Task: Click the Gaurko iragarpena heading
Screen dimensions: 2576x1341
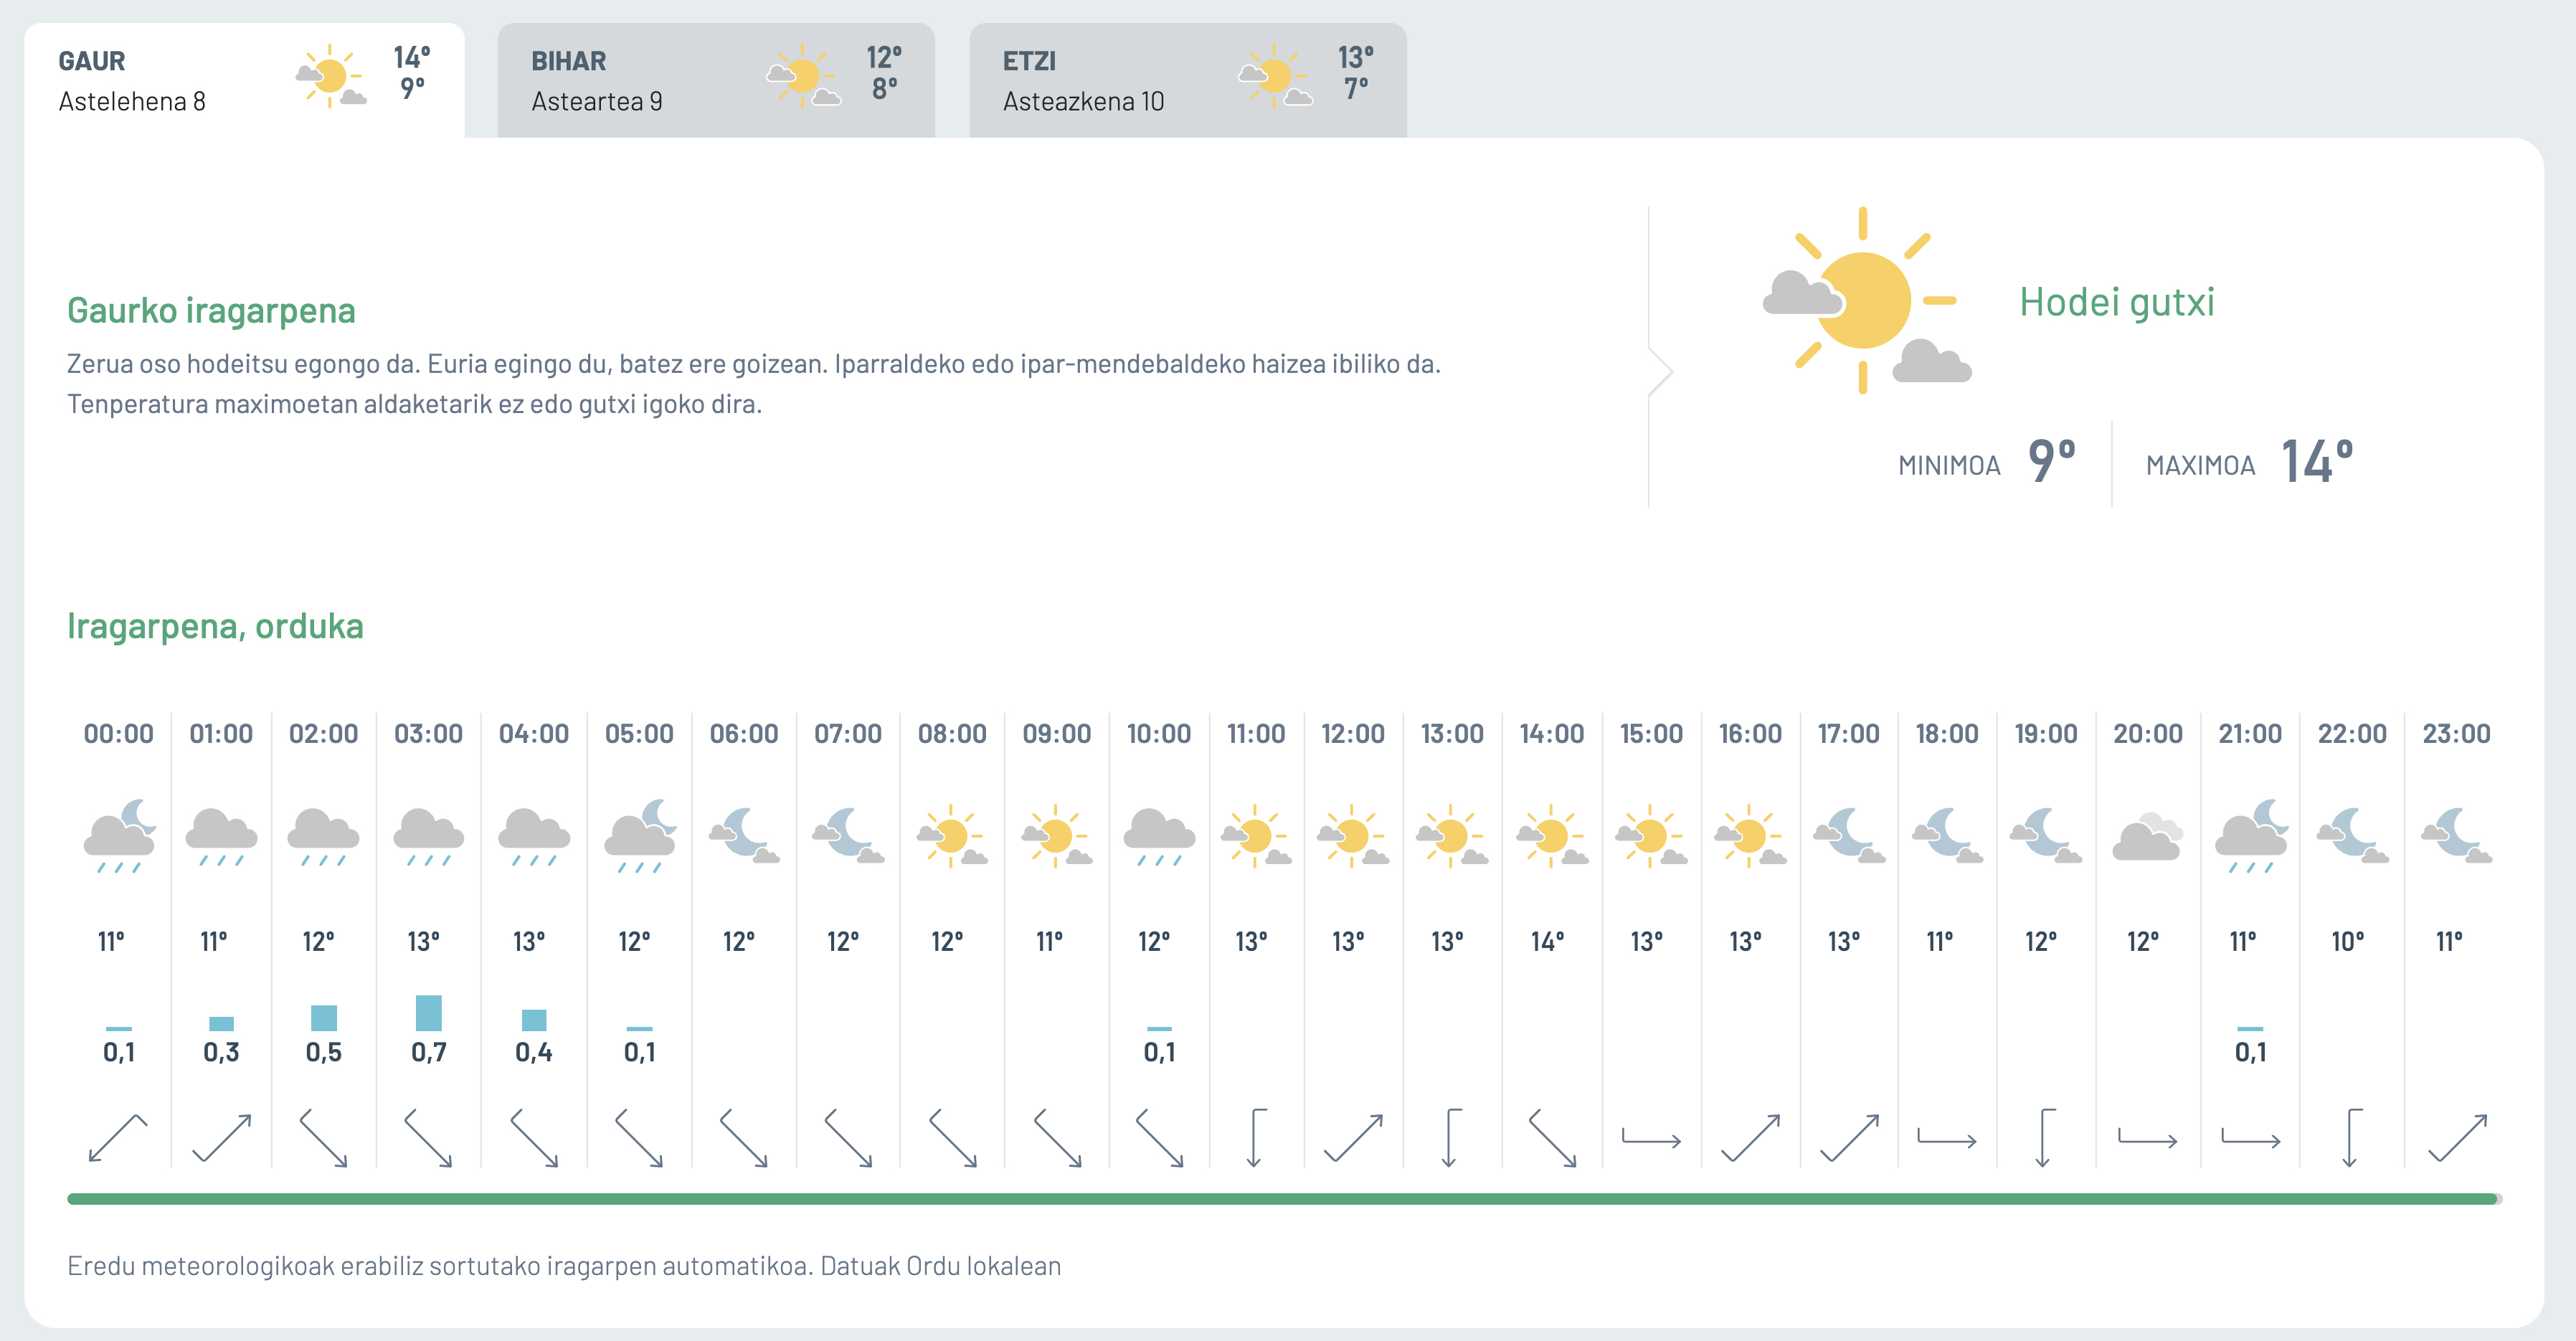Action: point(211,310)
